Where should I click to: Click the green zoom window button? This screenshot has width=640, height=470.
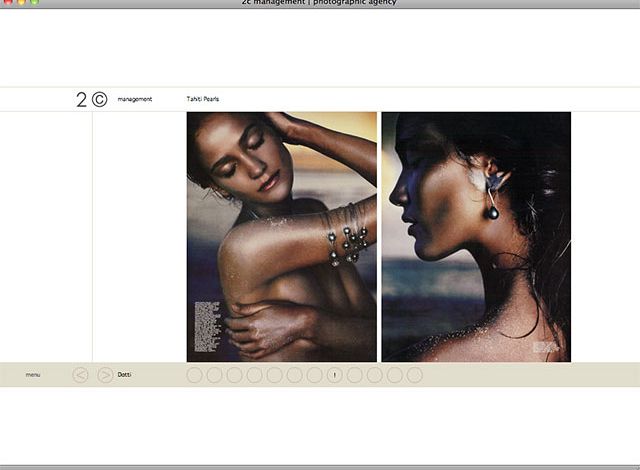pos(35,2)
